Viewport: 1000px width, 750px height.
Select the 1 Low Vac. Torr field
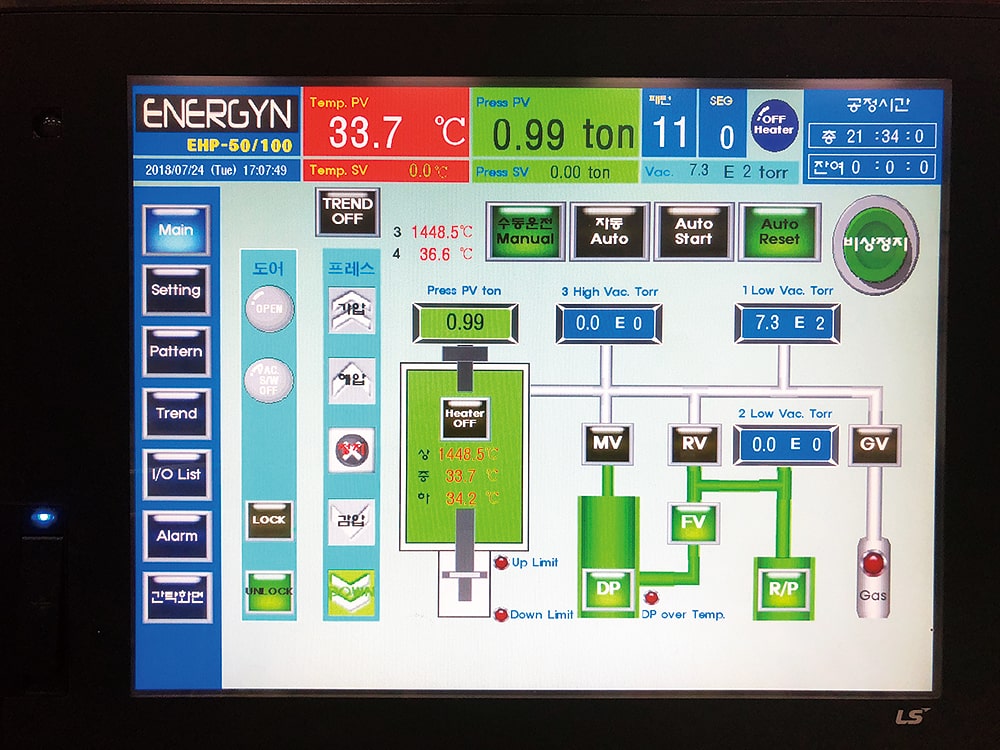point(788,323)
